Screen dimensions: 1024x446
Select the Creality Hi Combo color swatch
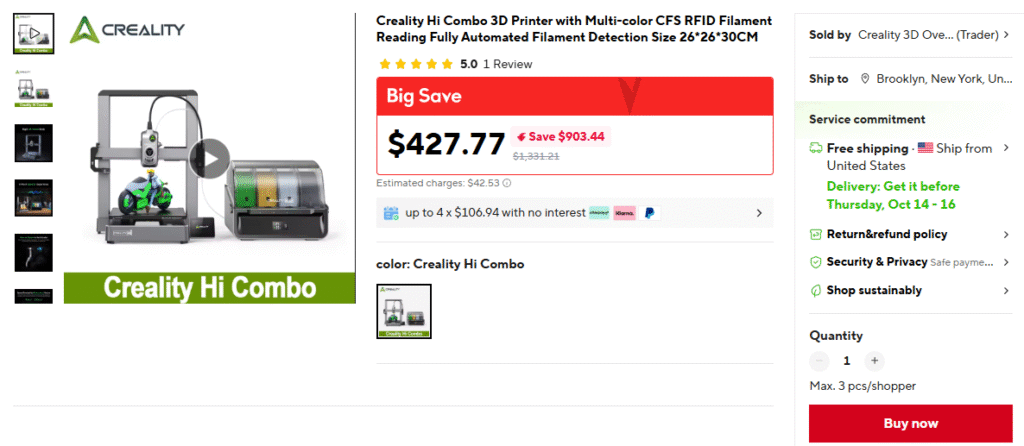[404, 311]
